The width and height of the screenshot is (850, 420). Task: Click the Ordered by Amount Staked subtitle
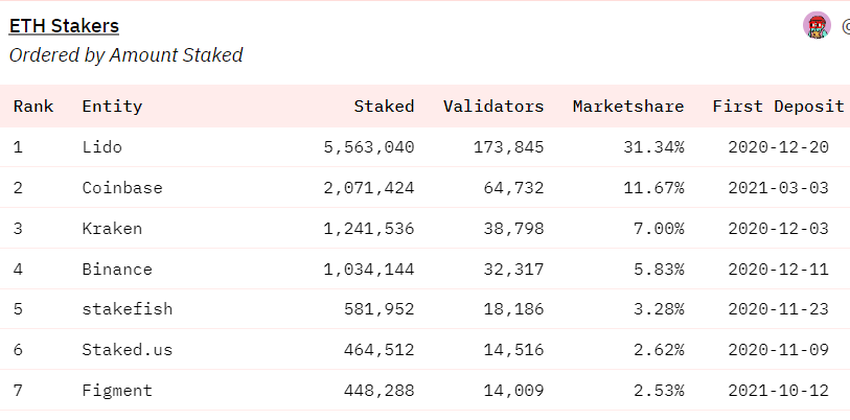[126, 55]
